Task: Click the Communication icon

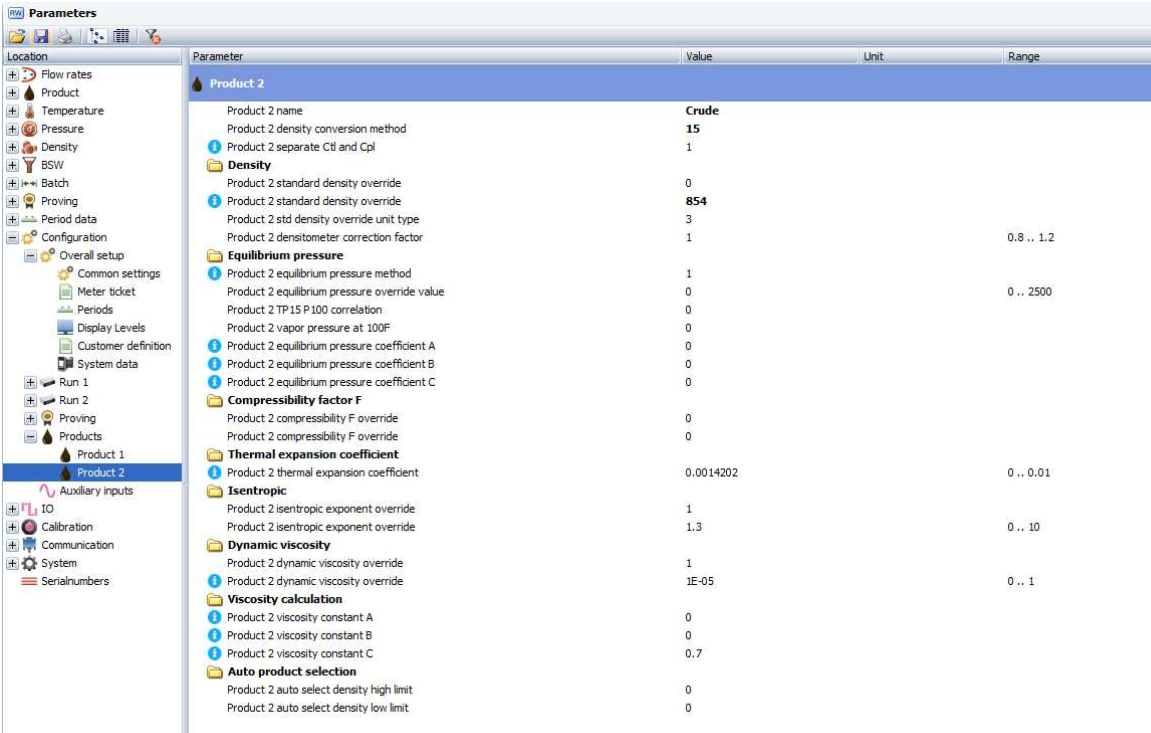Action: pyautogui.click(x=29, y=544)
